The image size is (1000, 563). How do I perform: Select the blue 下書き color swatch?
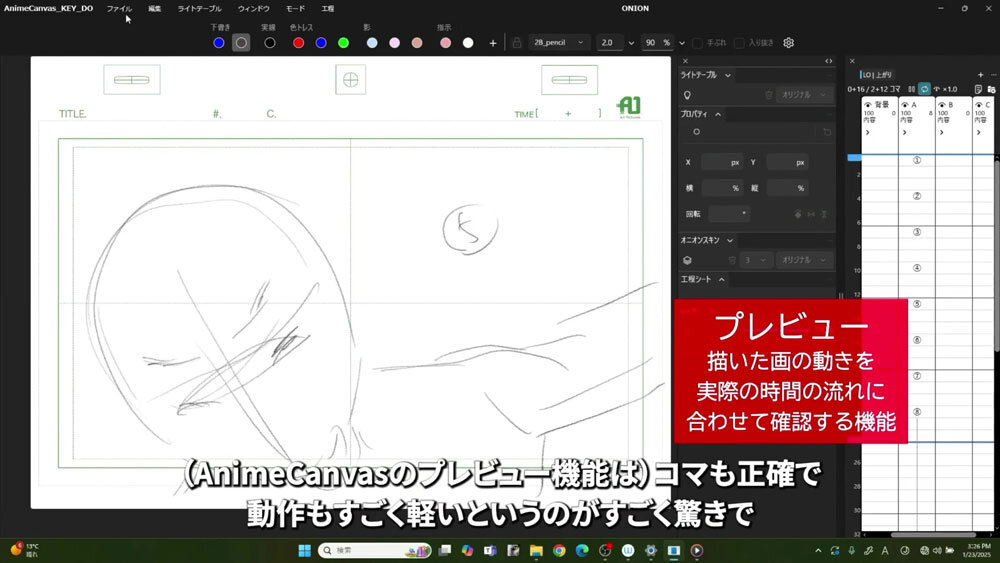click(219, 43)
